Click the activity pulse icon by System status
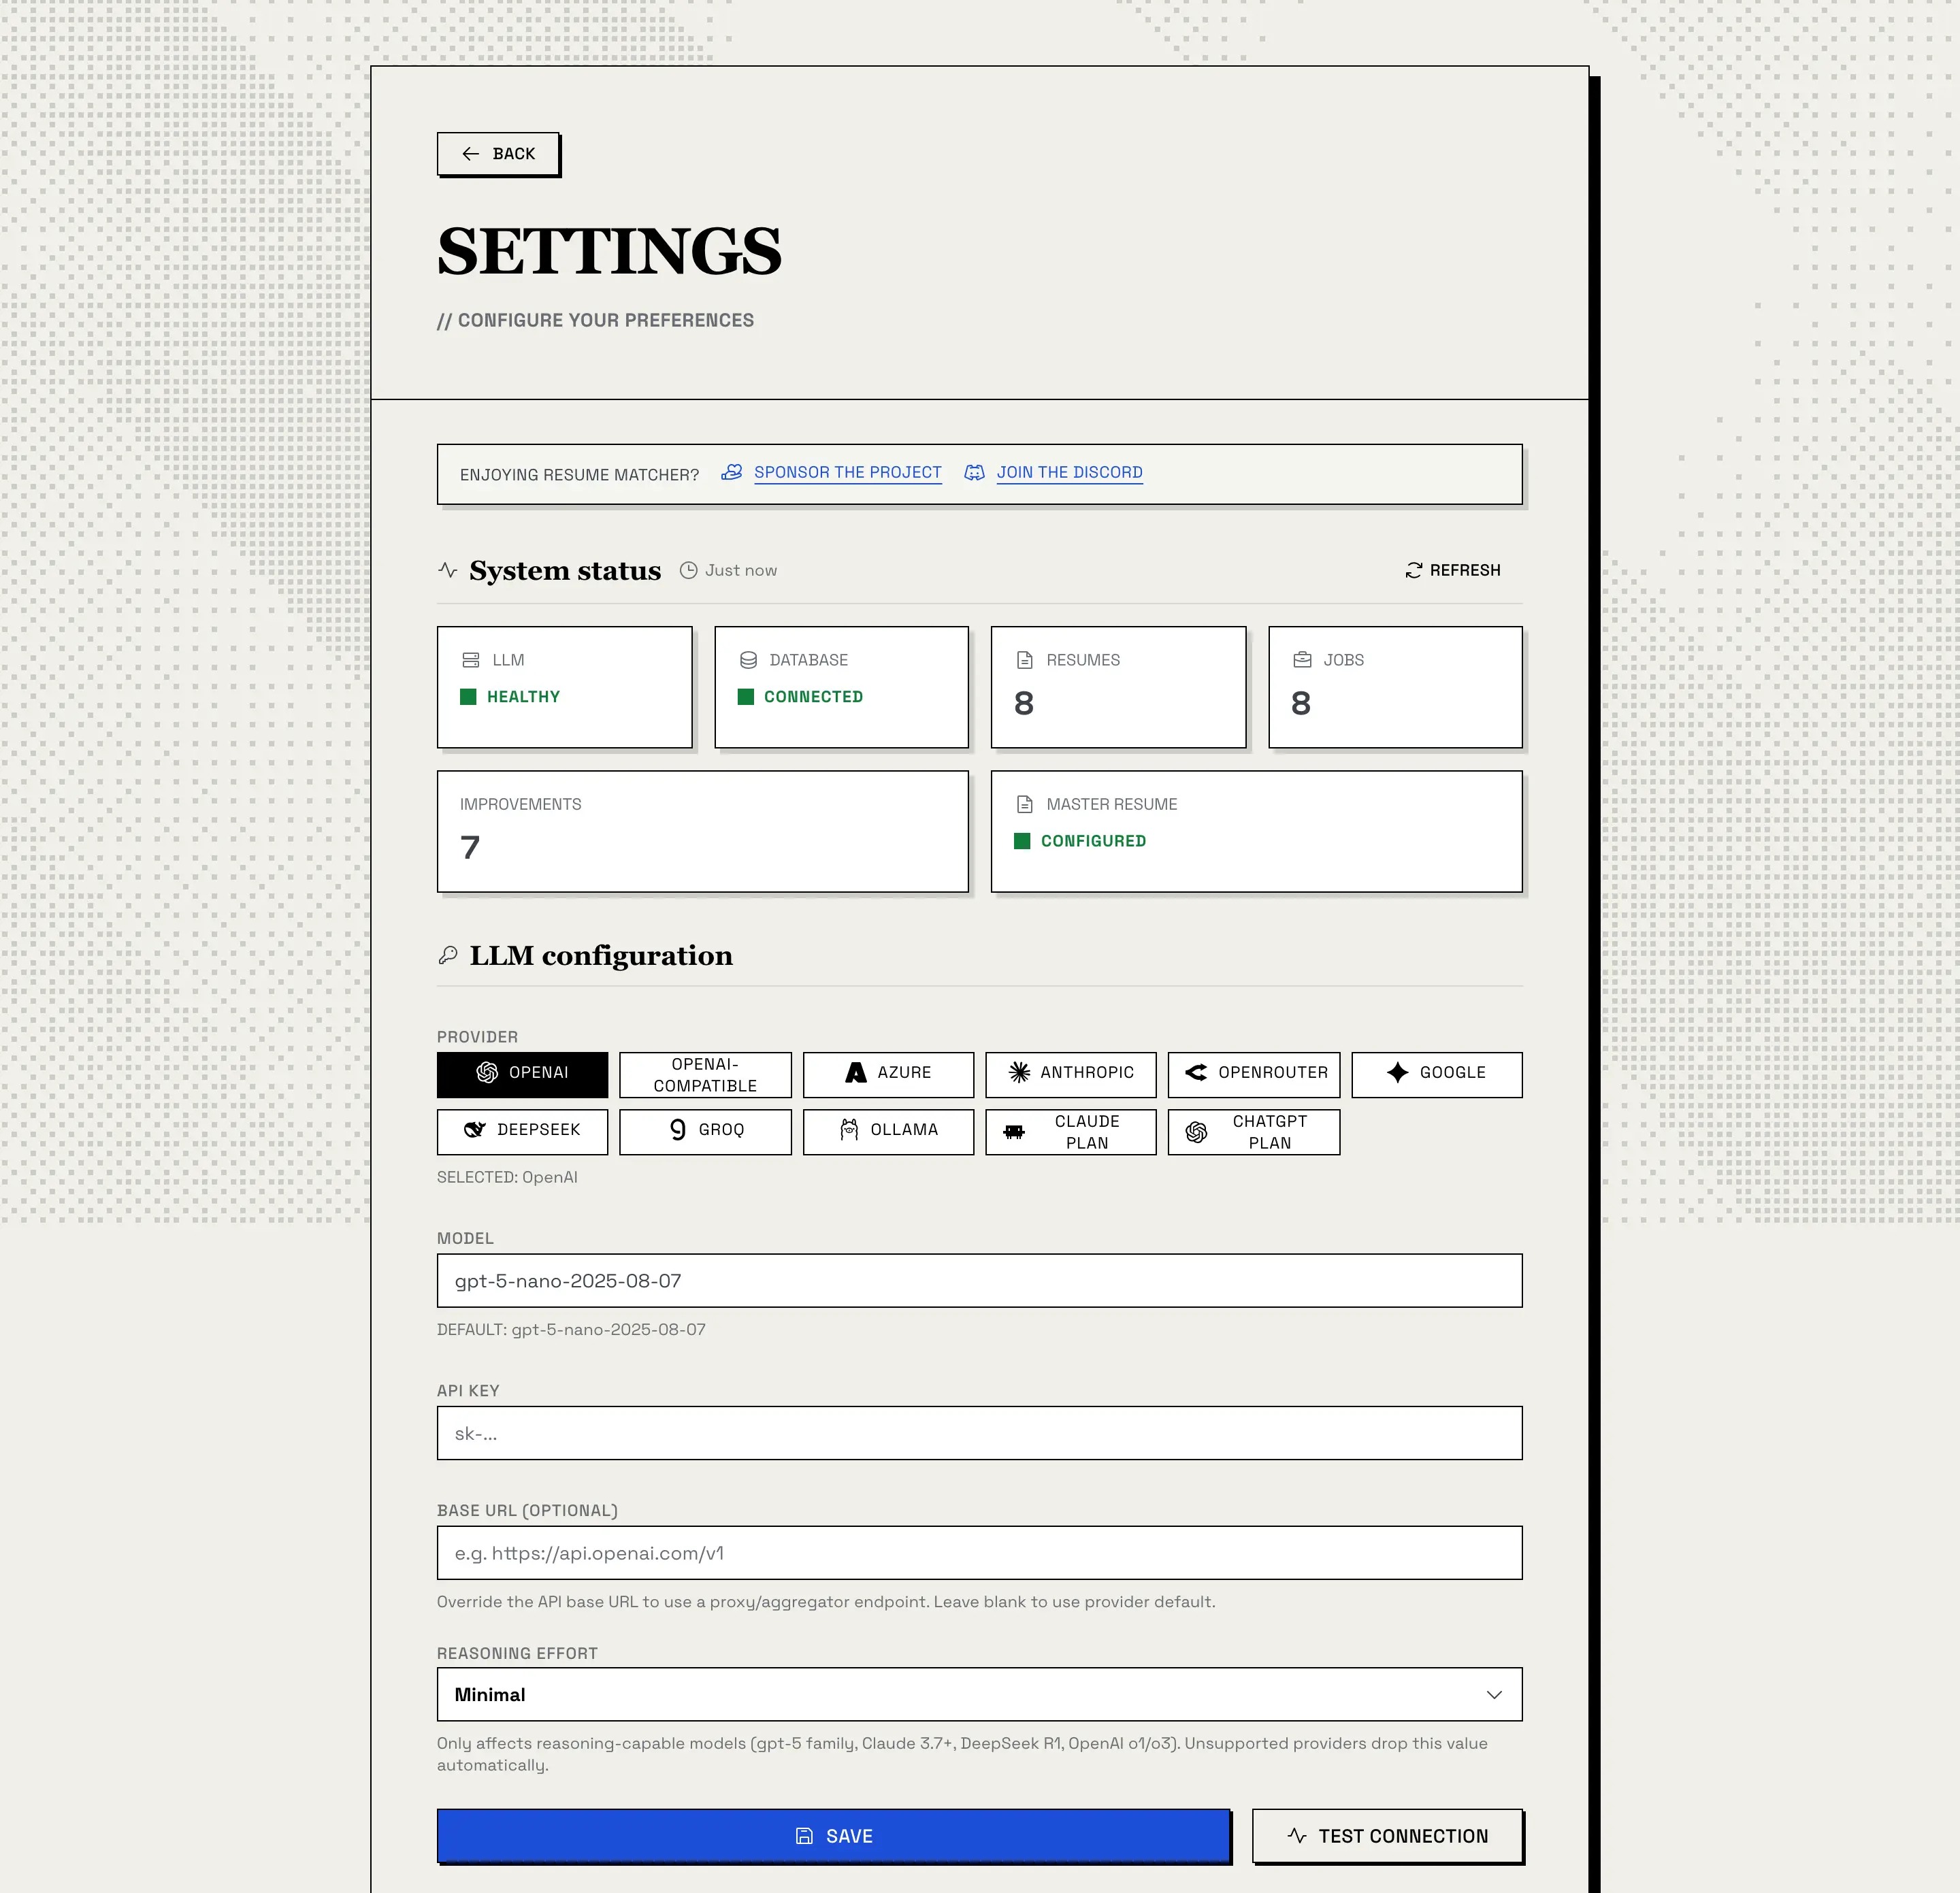Viewport: 1960px width, 1893px height. click(x=448, y=570)
